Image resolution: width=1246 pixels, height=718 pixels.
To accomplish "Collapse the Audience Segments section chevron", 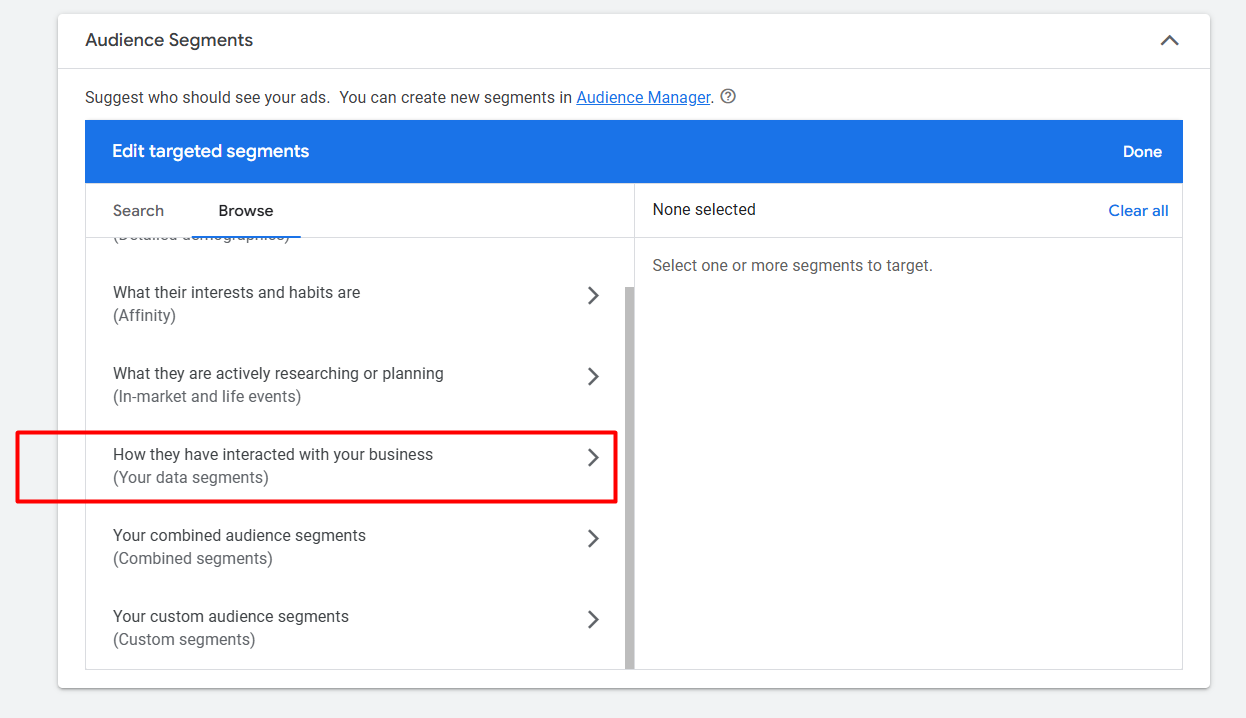I will coord(1169,41).
